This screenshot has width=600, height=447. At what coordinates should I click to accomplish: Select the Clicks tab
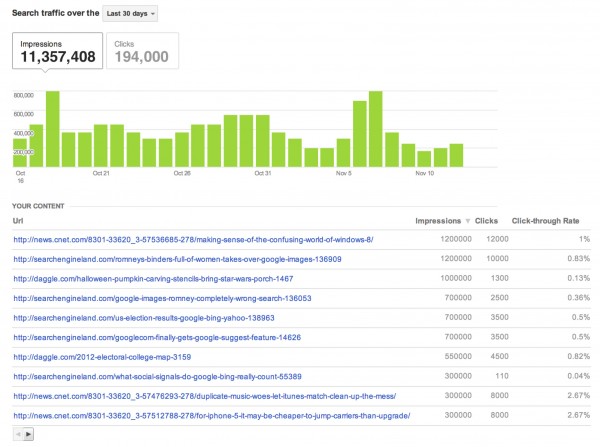(142, 51)
